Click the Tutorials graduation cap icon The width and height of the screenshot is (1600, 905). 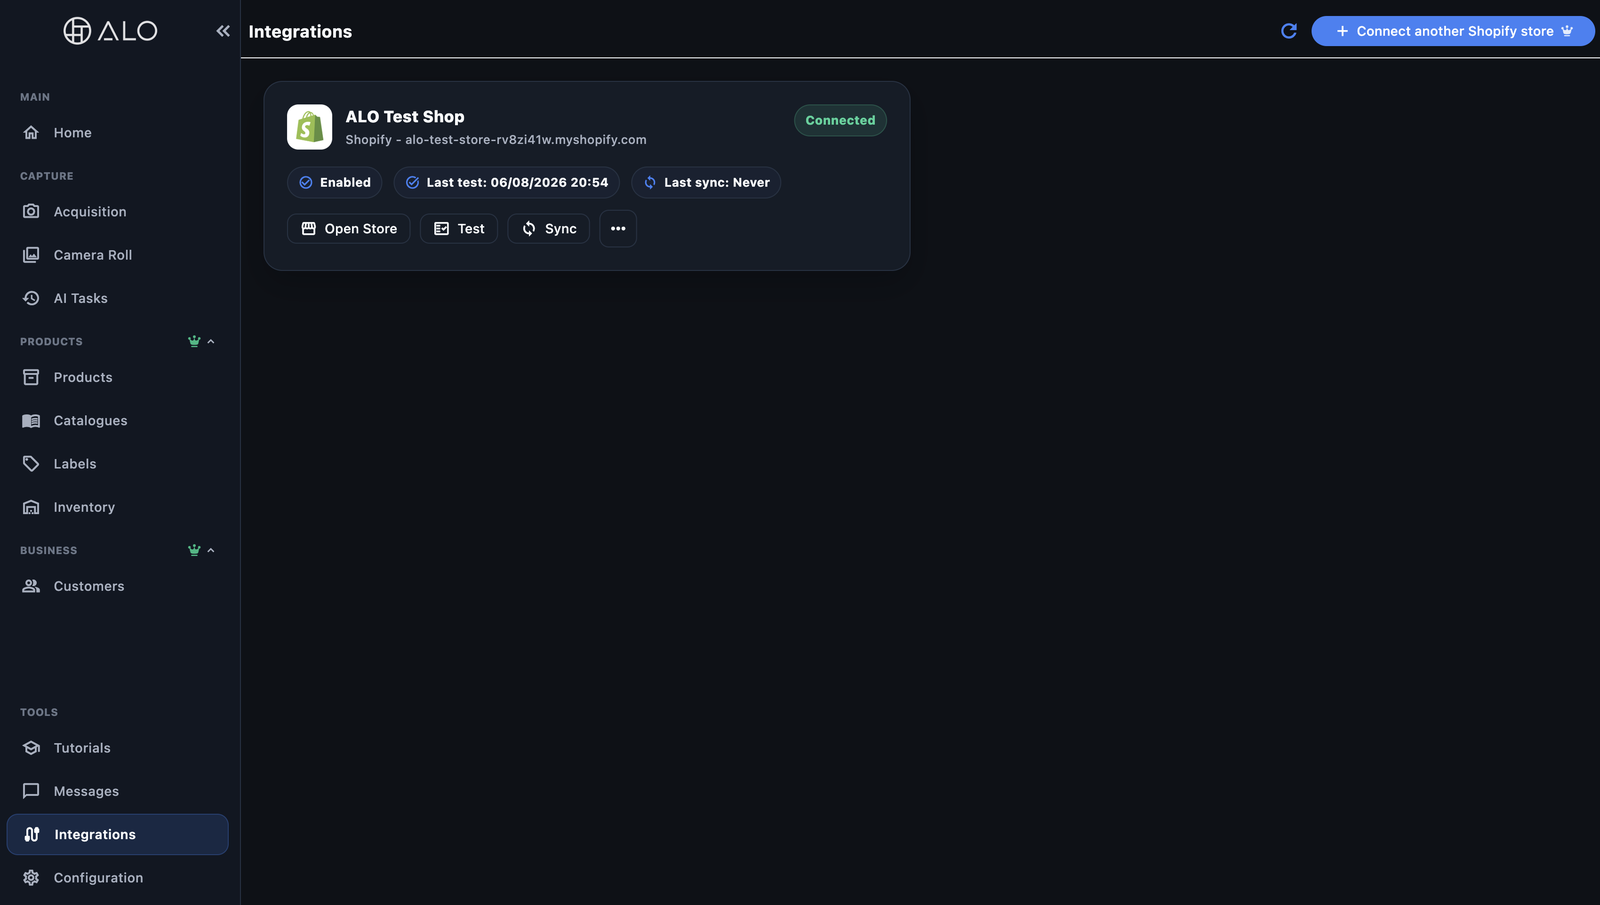click(31, 748)
